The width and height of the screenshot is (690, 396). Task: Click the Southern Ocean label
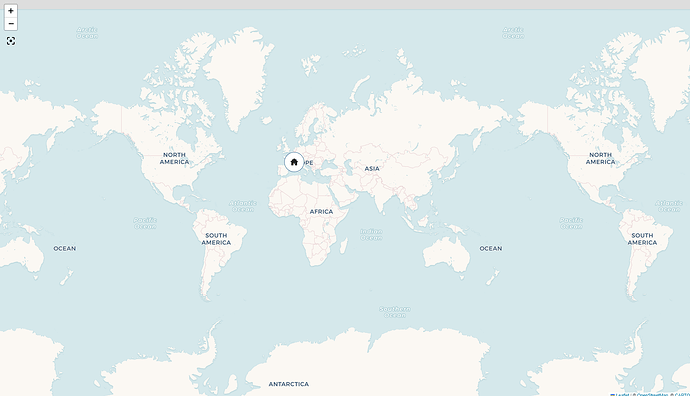[x=395, y=312]
